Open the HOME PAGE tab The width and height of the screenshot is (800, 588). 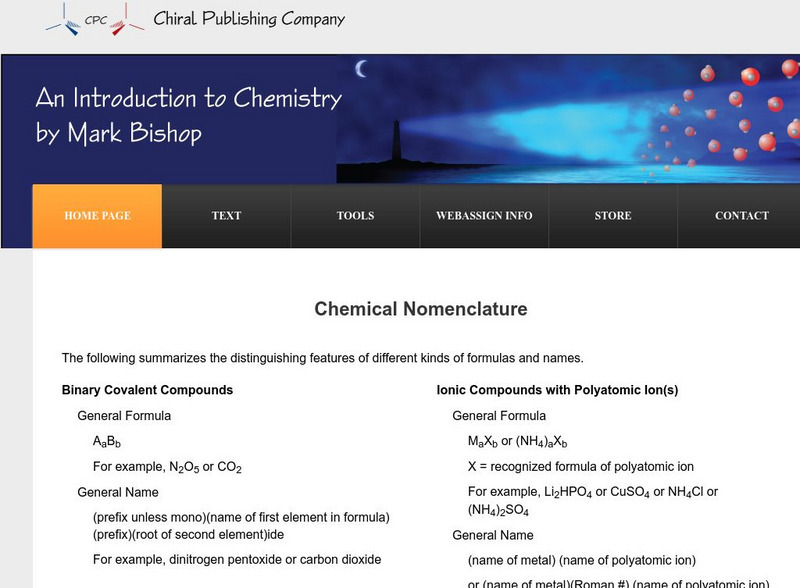tap(97, 216)
